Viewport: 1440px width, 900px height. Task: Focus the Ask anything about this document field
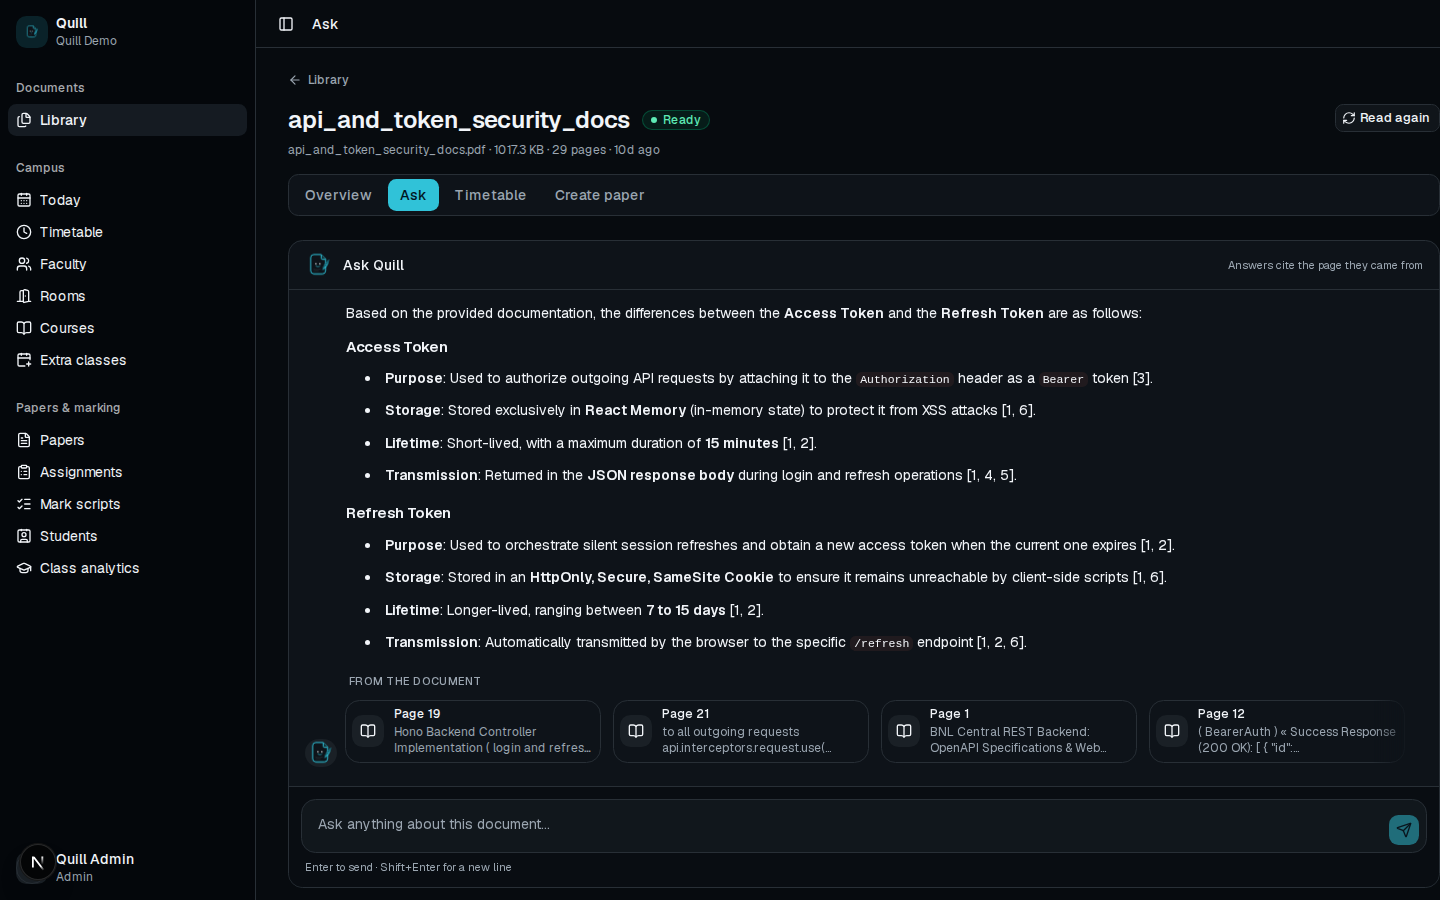(x=843, y=825)
